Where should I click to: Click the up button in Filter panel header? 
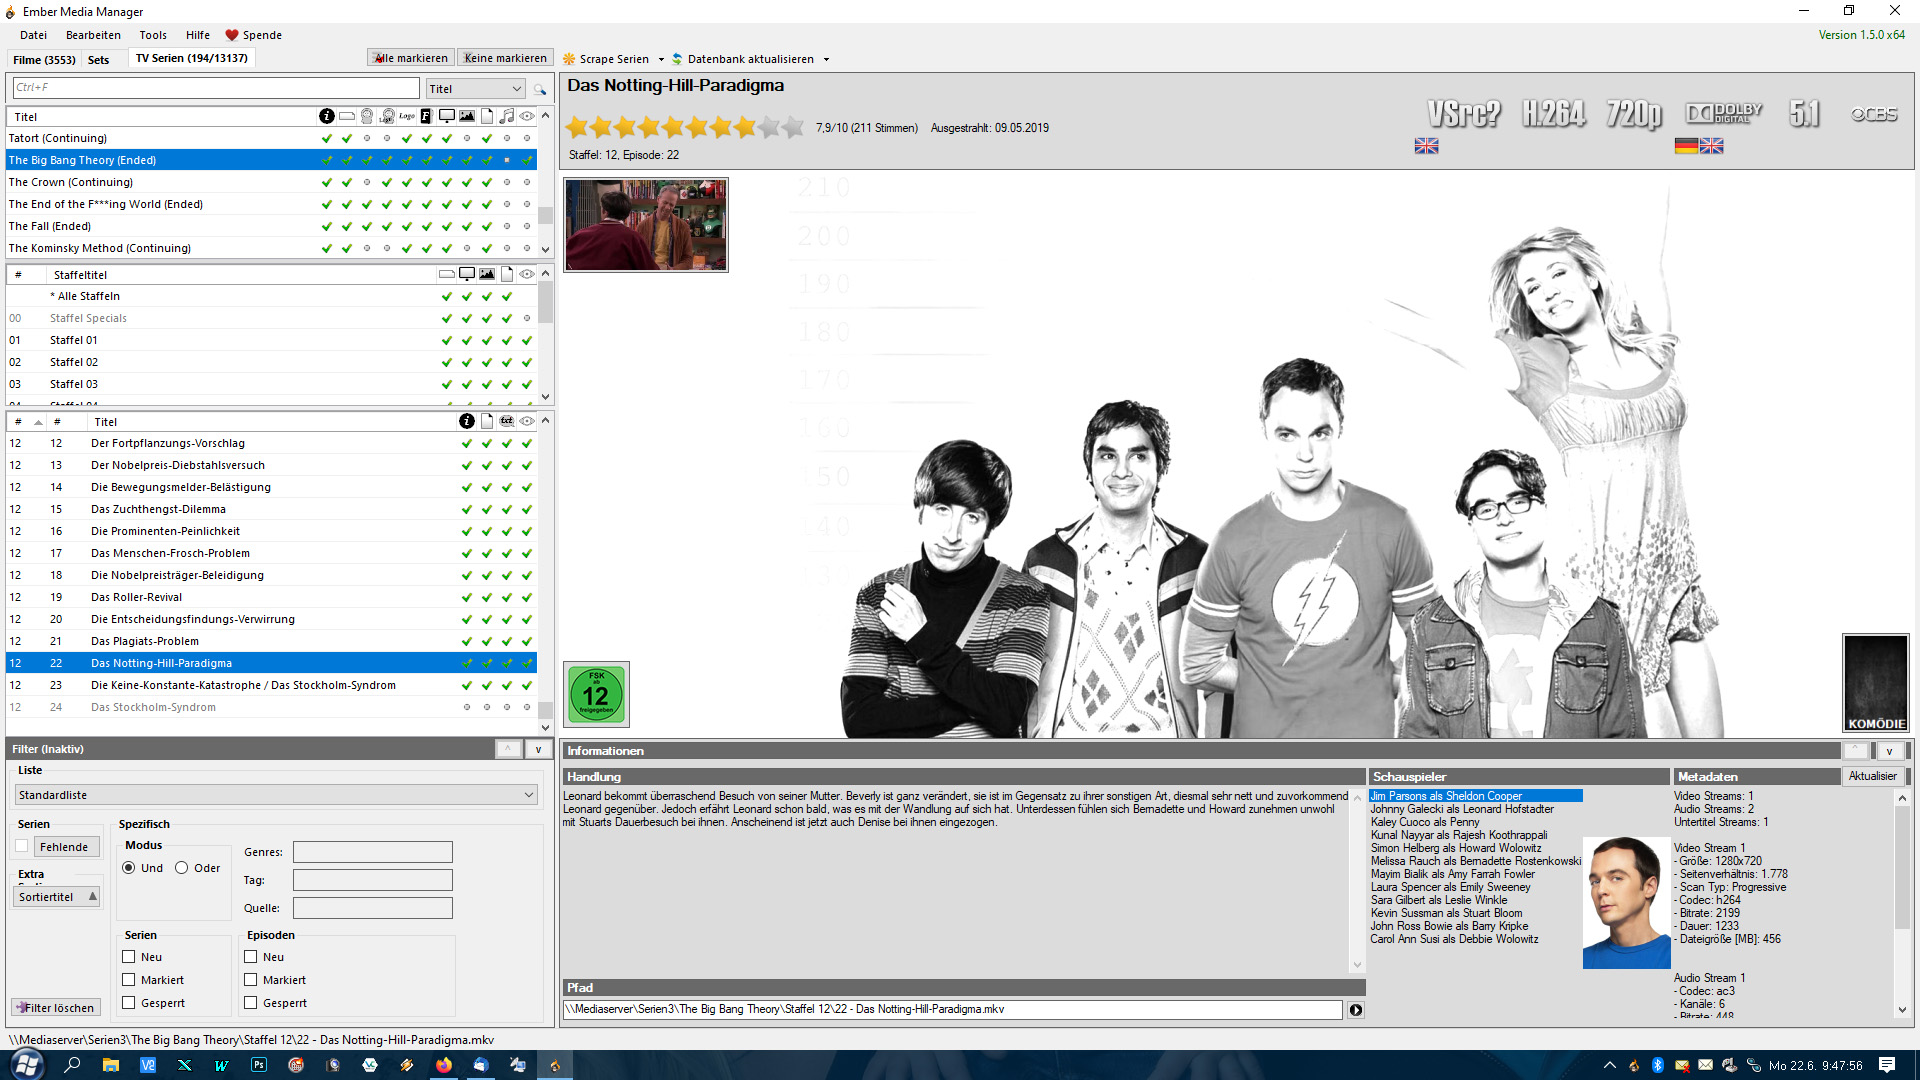pos(508,749)
